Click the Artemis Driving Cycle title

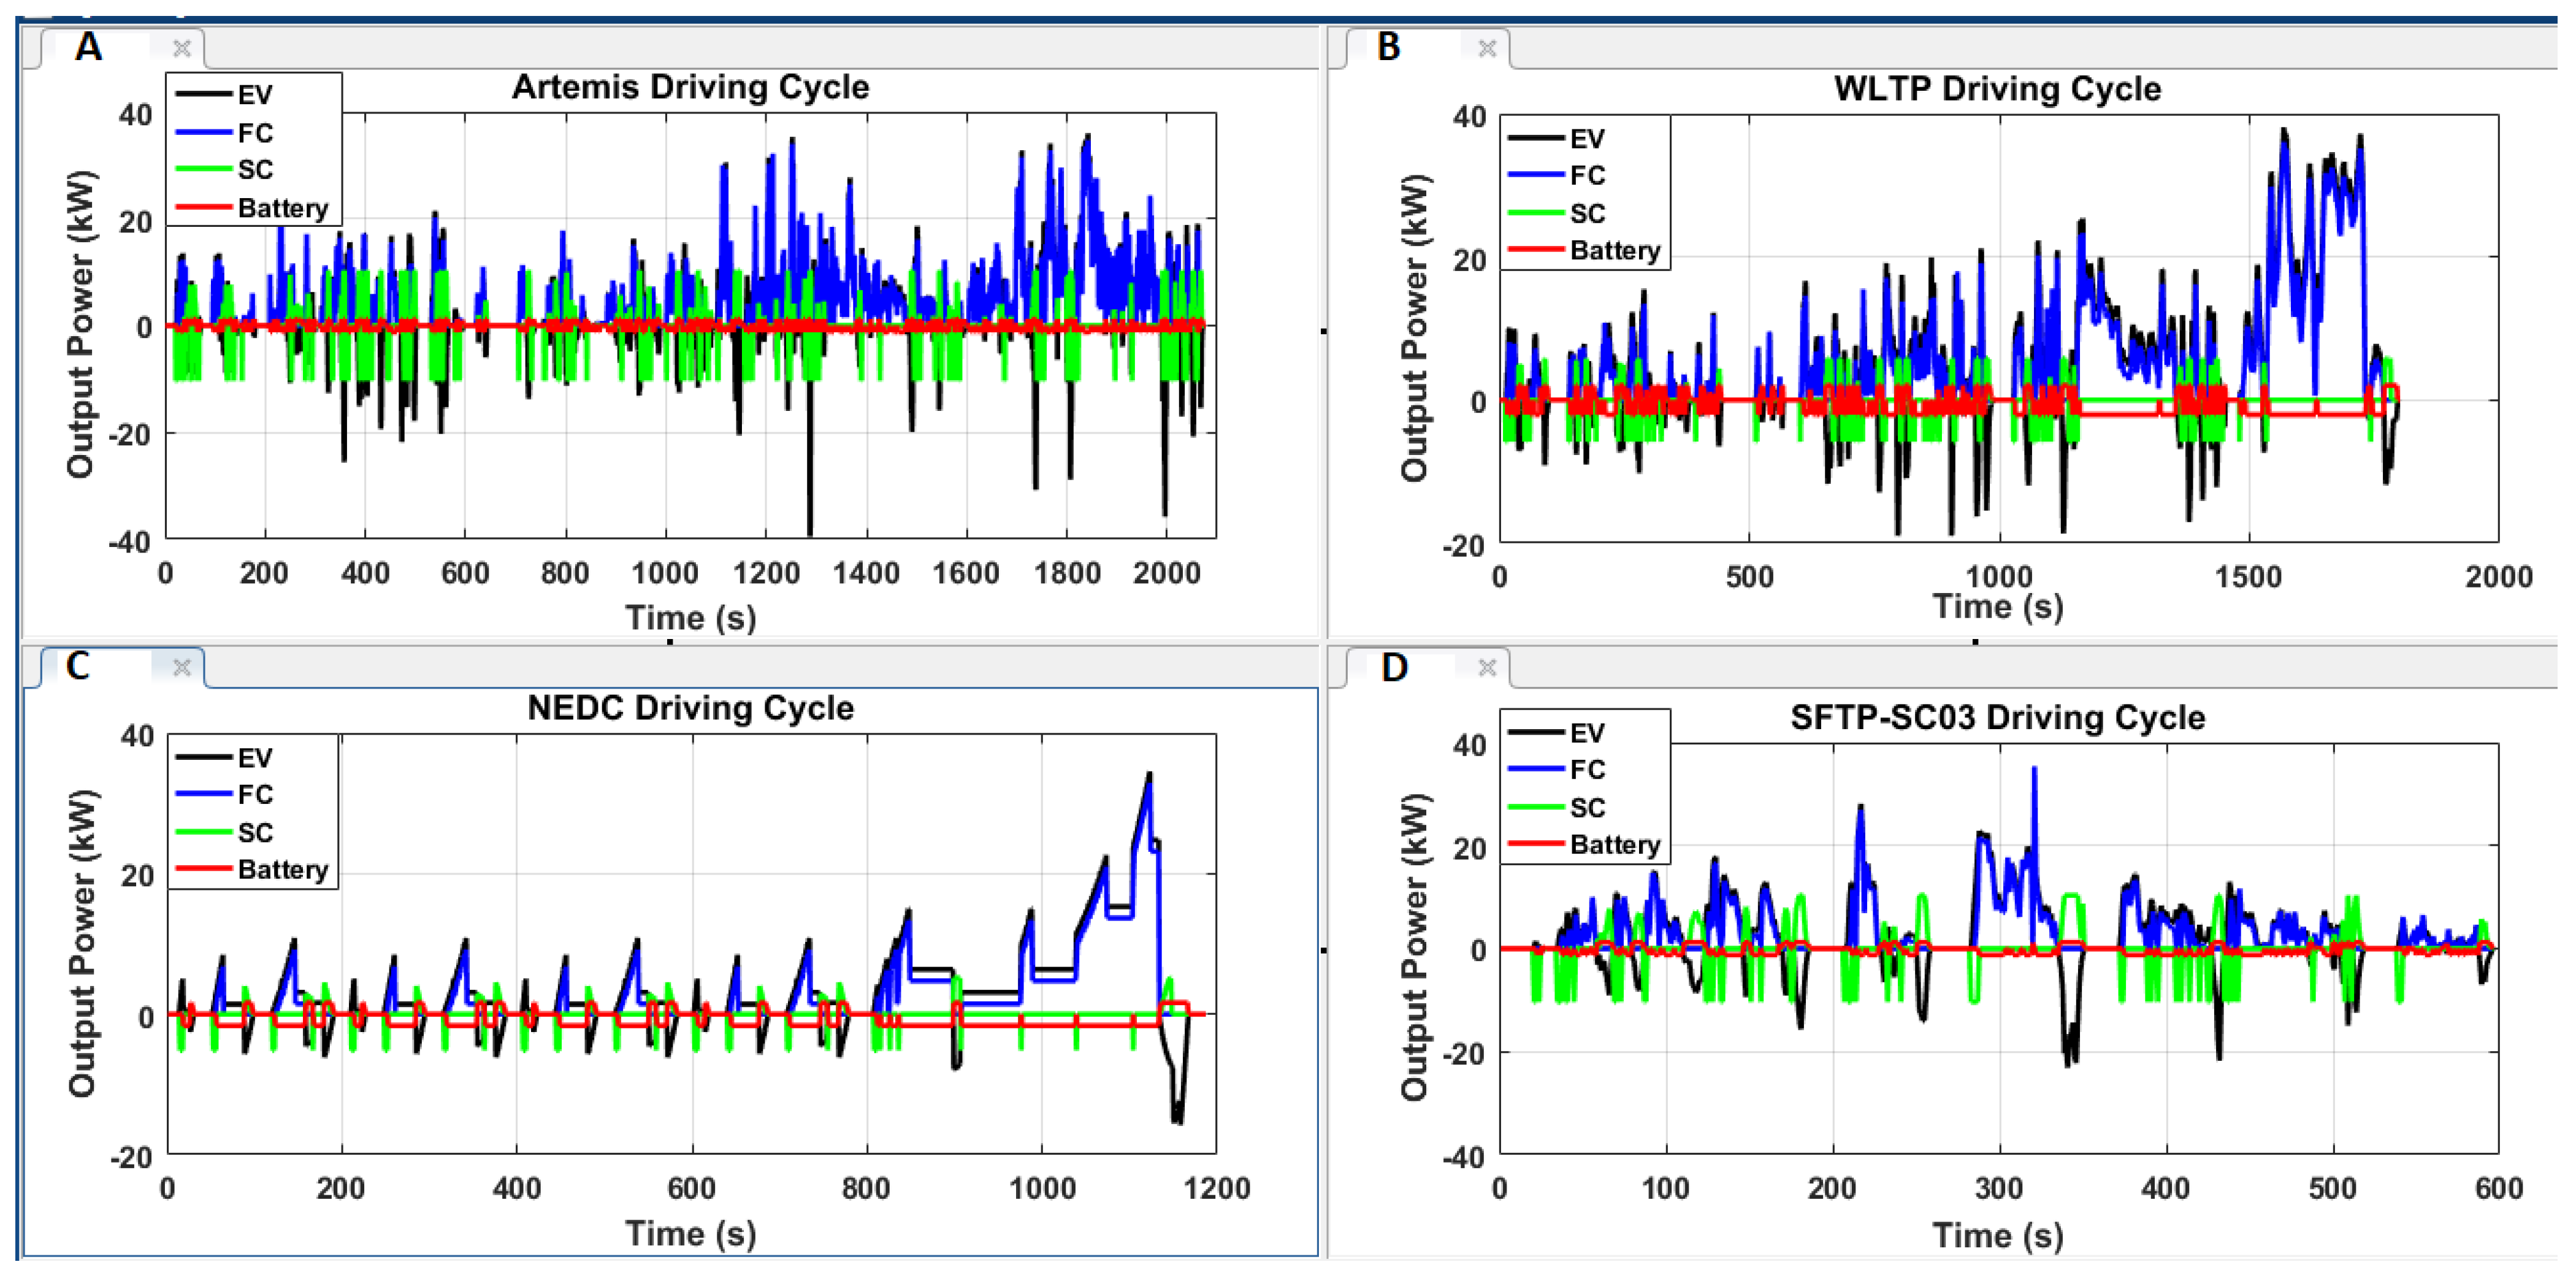[x=690, y=87]
